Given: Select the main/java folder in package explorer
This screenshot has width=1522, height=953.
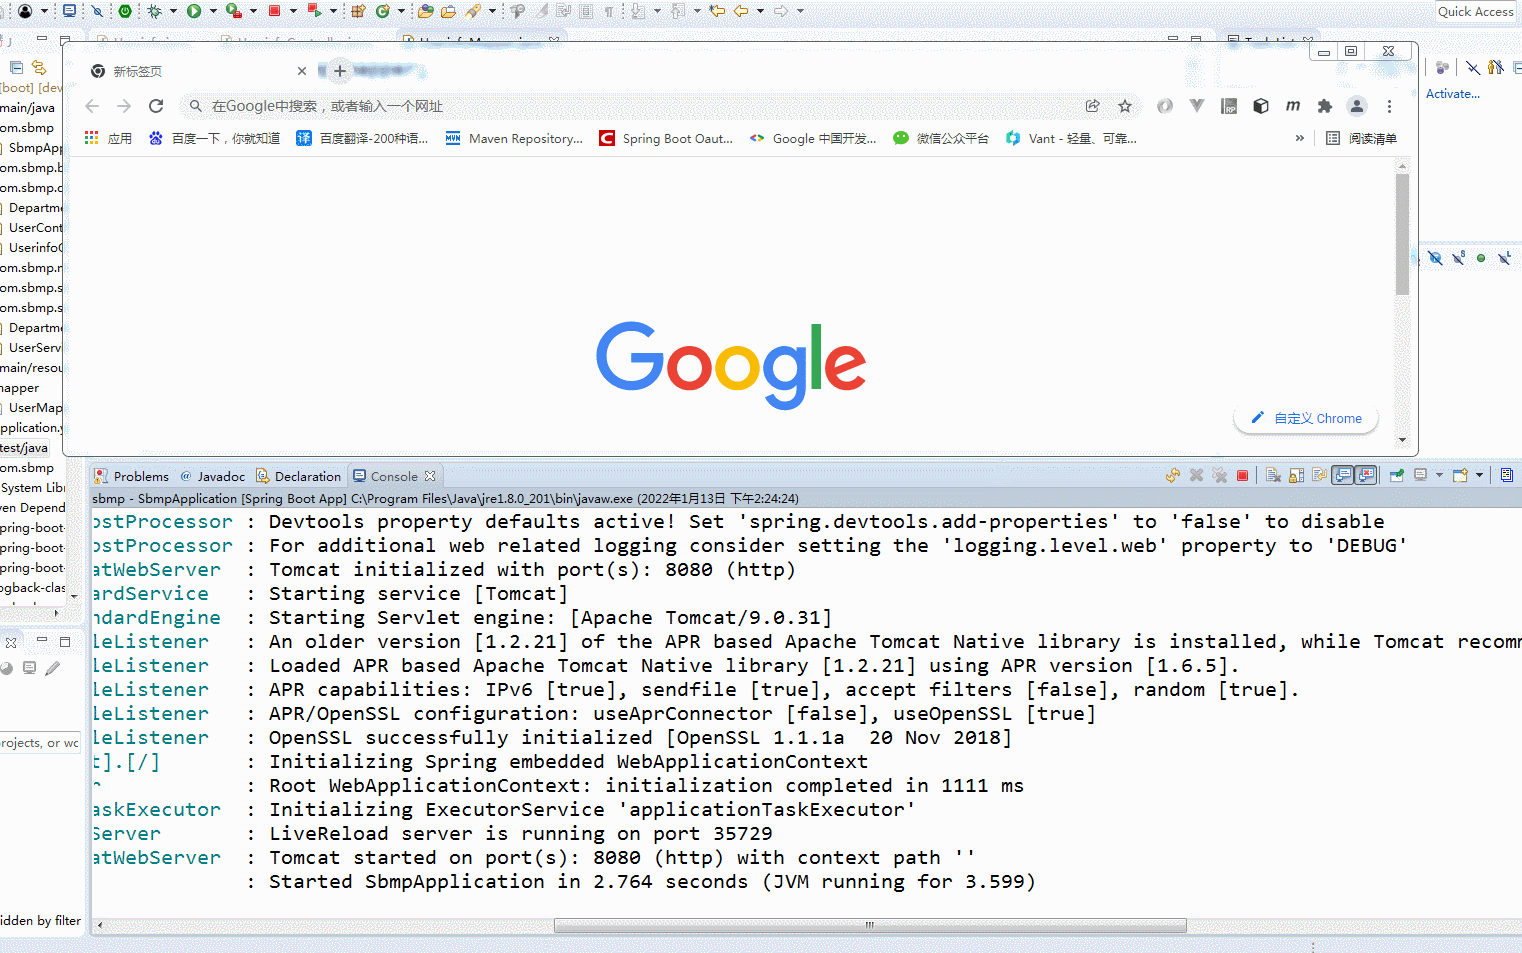Looking at the screenshot, I should 28,108.
